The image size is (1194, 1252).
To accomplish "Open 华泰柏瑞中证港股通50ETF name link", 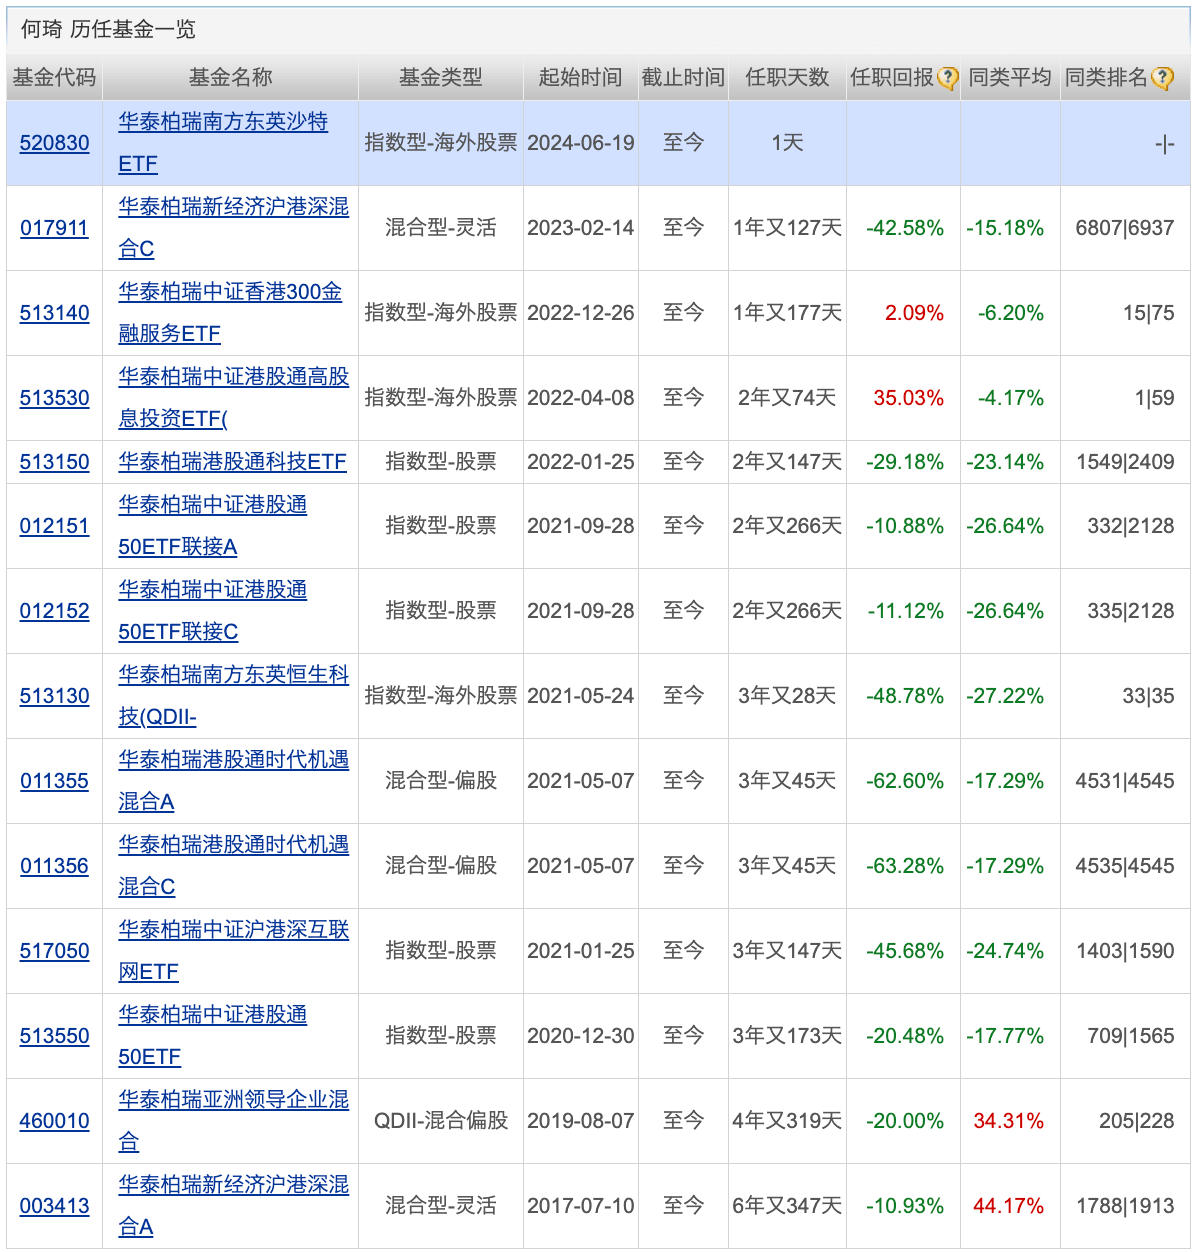I will click(x=212, y=1036).
